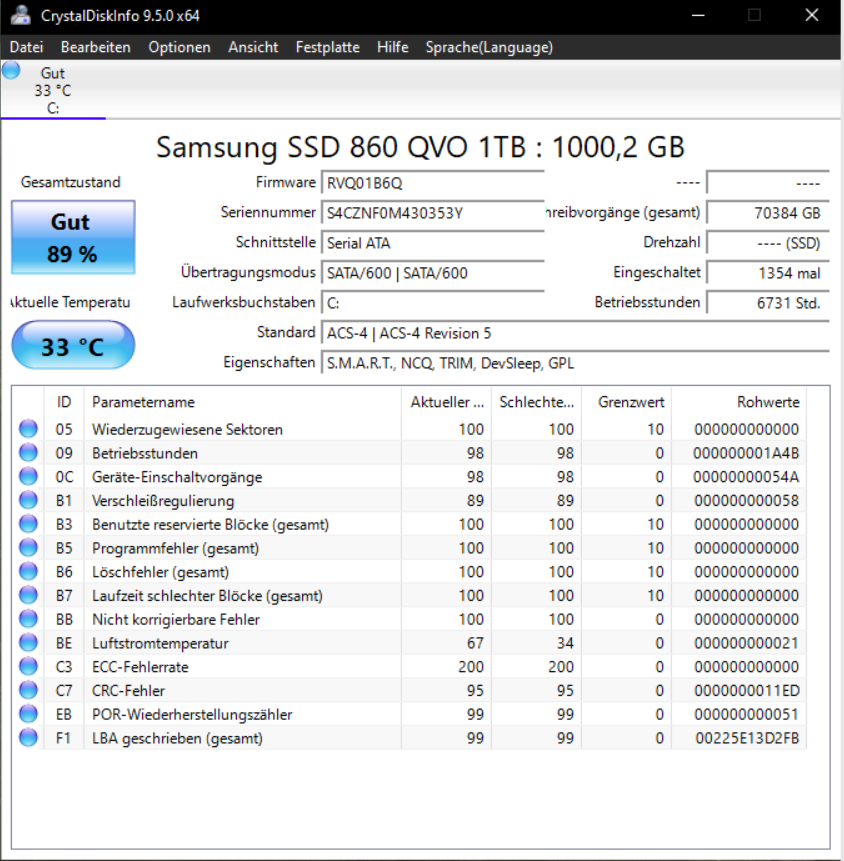Open the Optionen menu
844x861 pixels.
click(180, 47)
